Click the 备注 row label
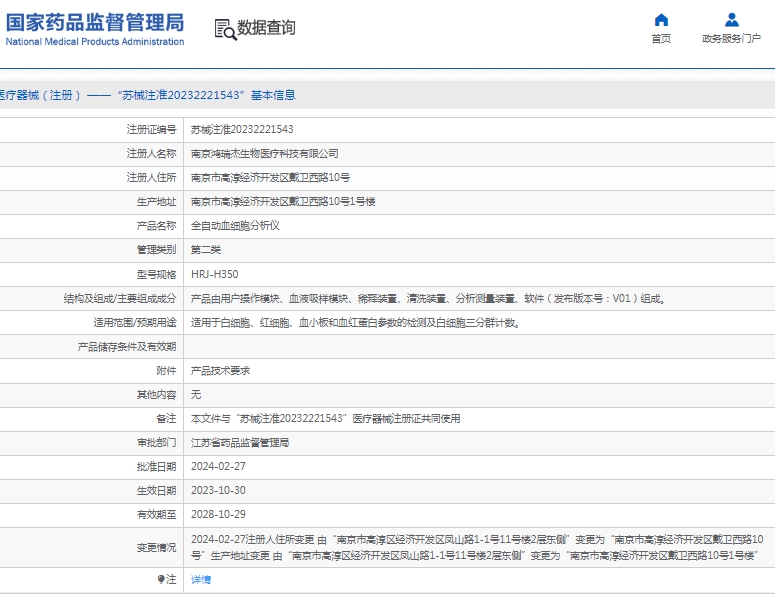The height and width of the screenshot is (598, 775). coord(166,419)
